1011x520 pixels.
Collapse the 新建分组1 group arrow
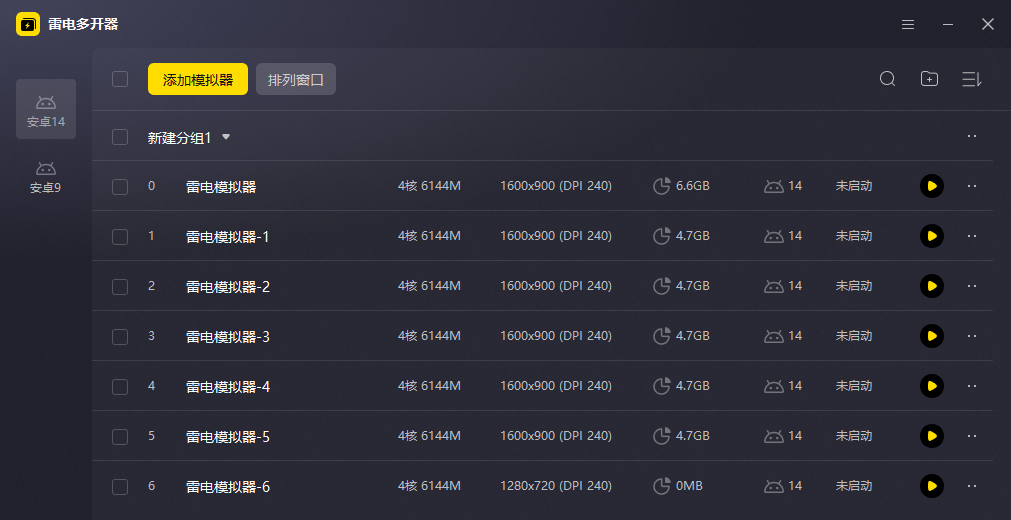point(226,137)
